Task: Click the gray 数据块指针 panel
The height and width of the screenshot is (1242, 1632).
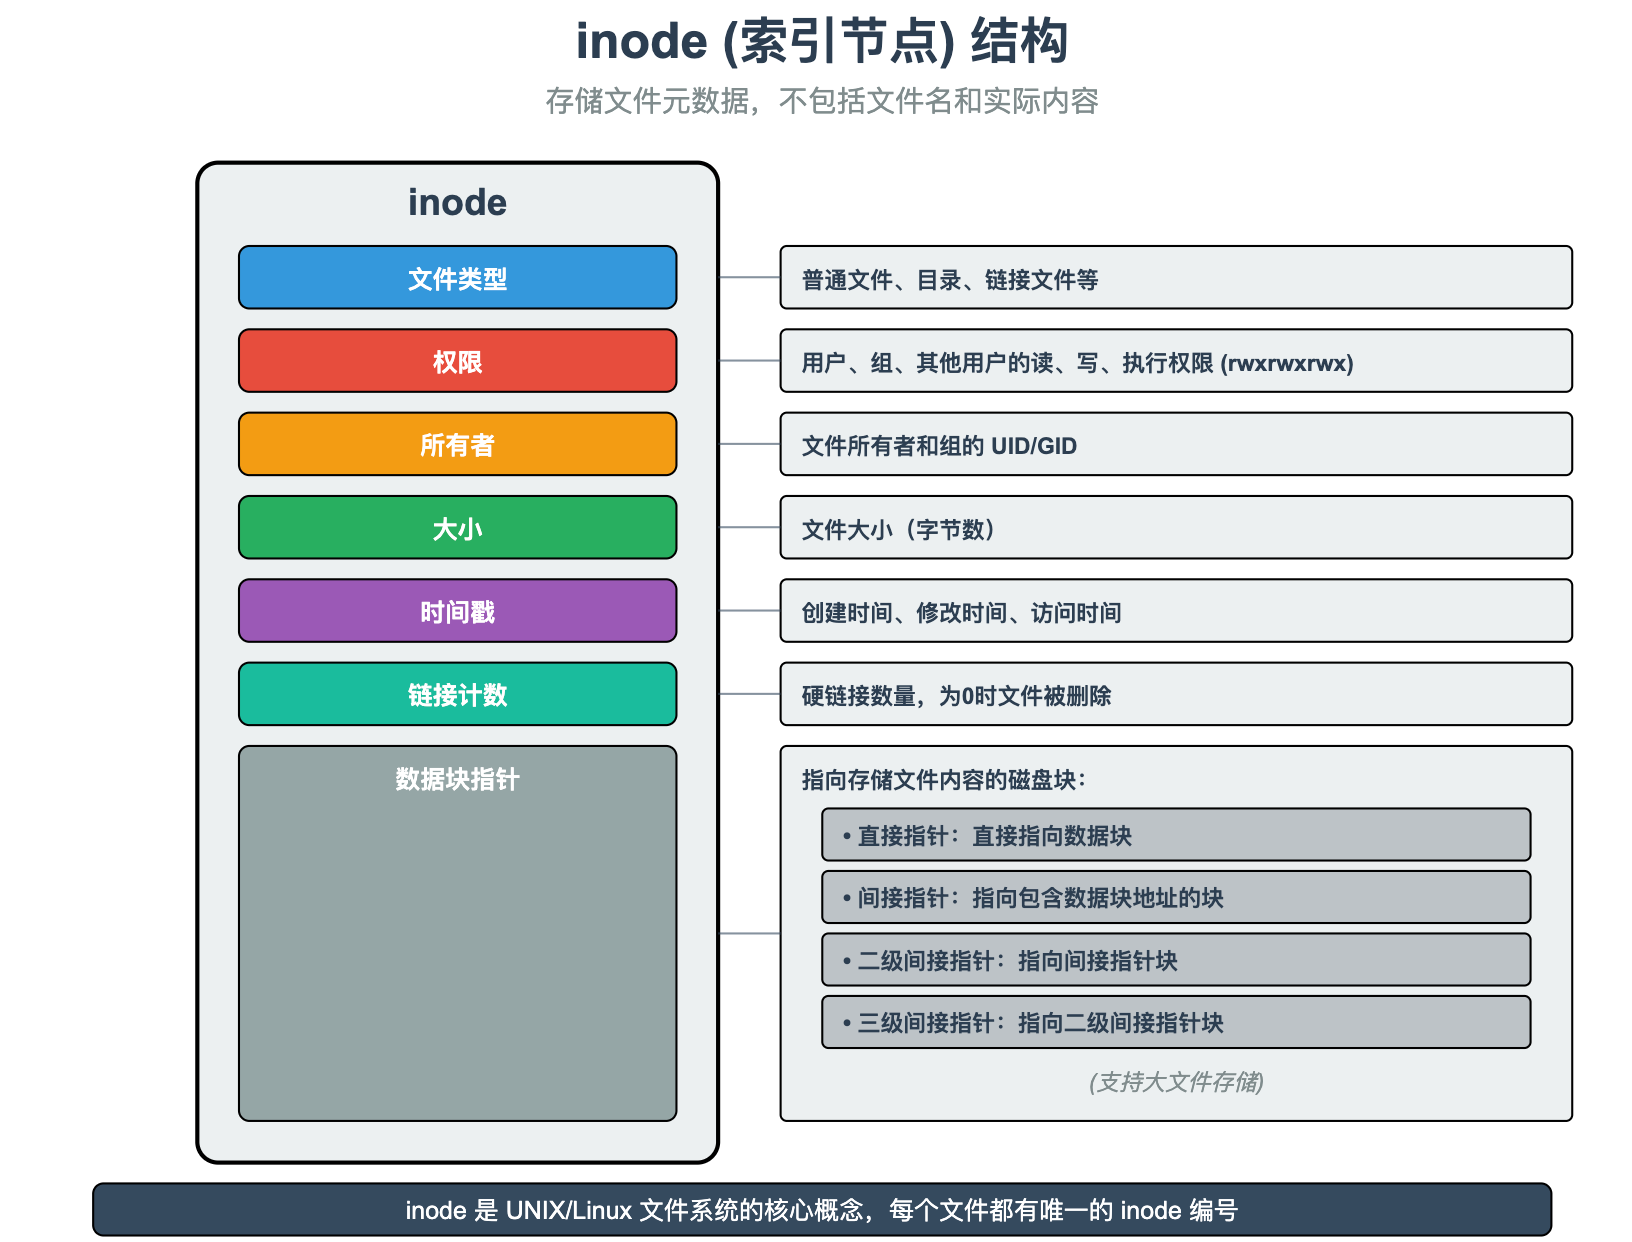Action: click(x=457, y=930)
